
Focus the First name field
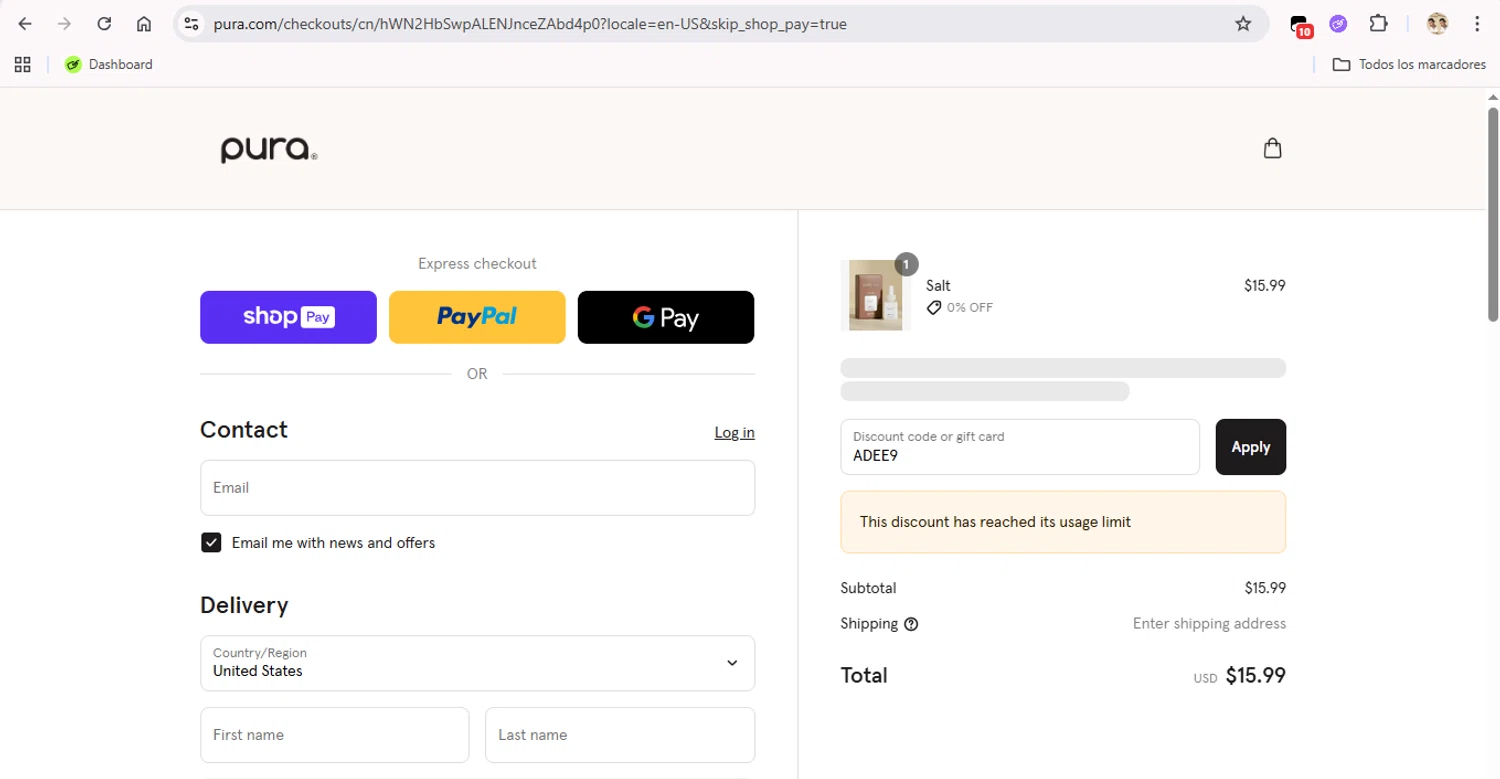(334, 735)
